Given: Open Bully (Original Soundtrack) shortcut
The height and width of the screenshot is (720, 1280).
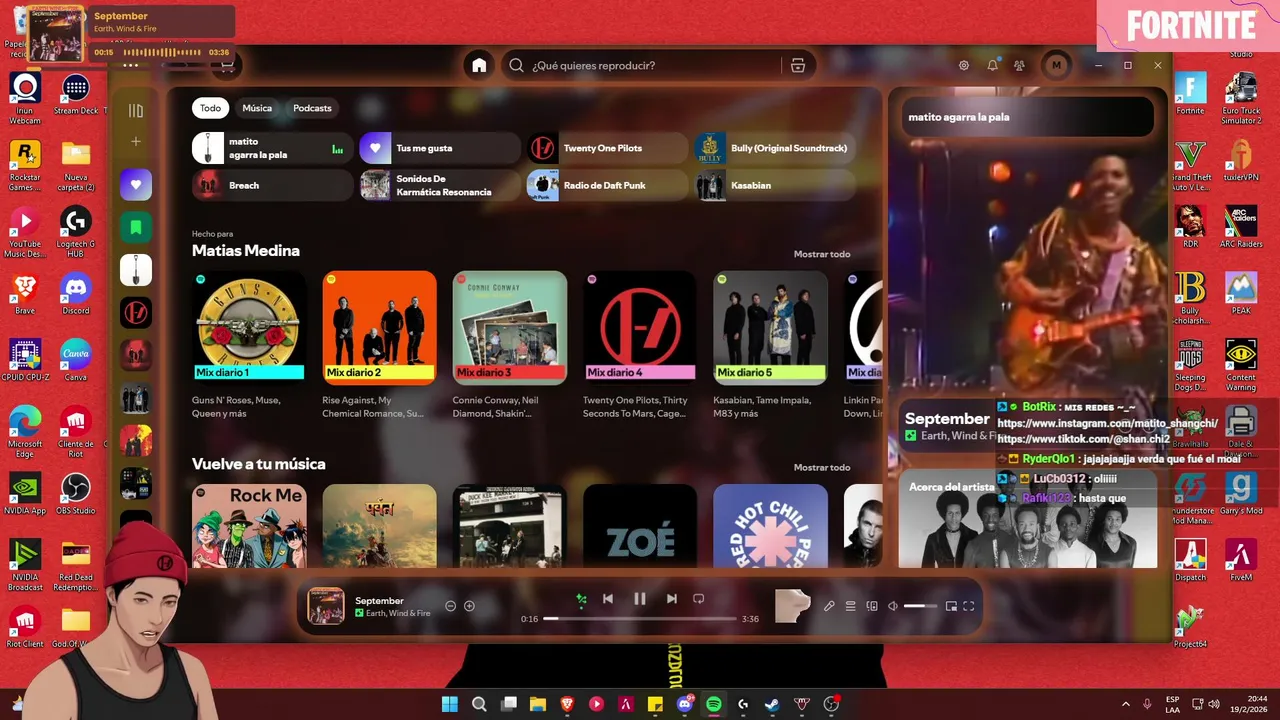Looking at the screenshot, I should (775, 148).
